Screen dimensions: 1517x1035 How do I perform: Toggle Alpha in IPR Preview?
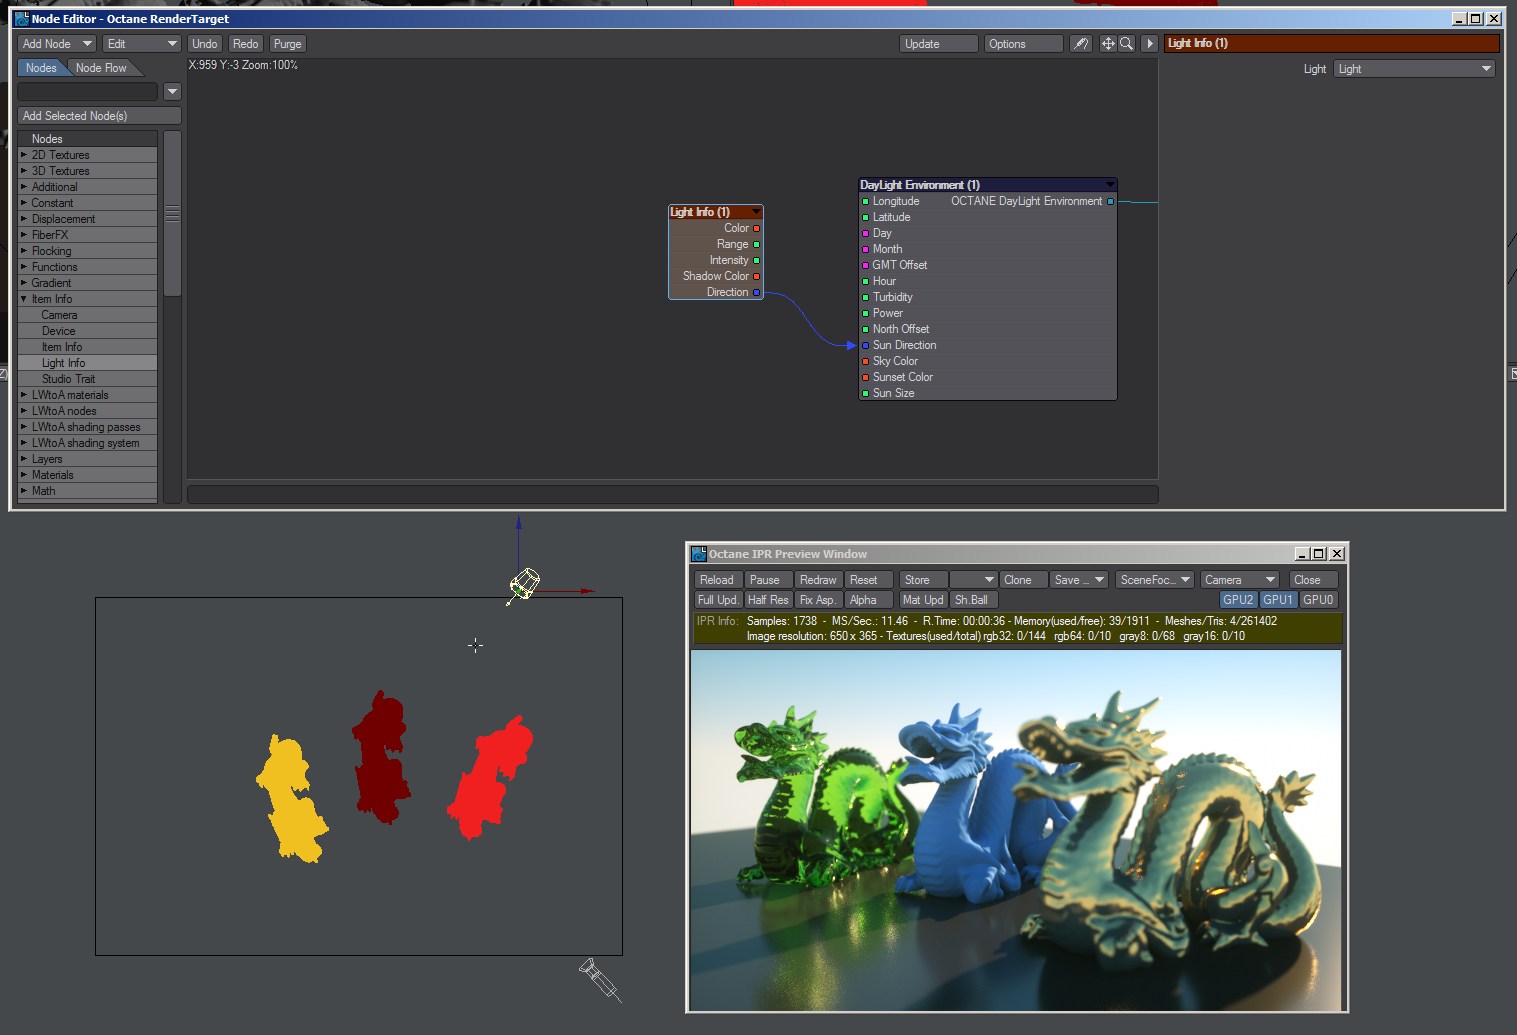point(869,600)
